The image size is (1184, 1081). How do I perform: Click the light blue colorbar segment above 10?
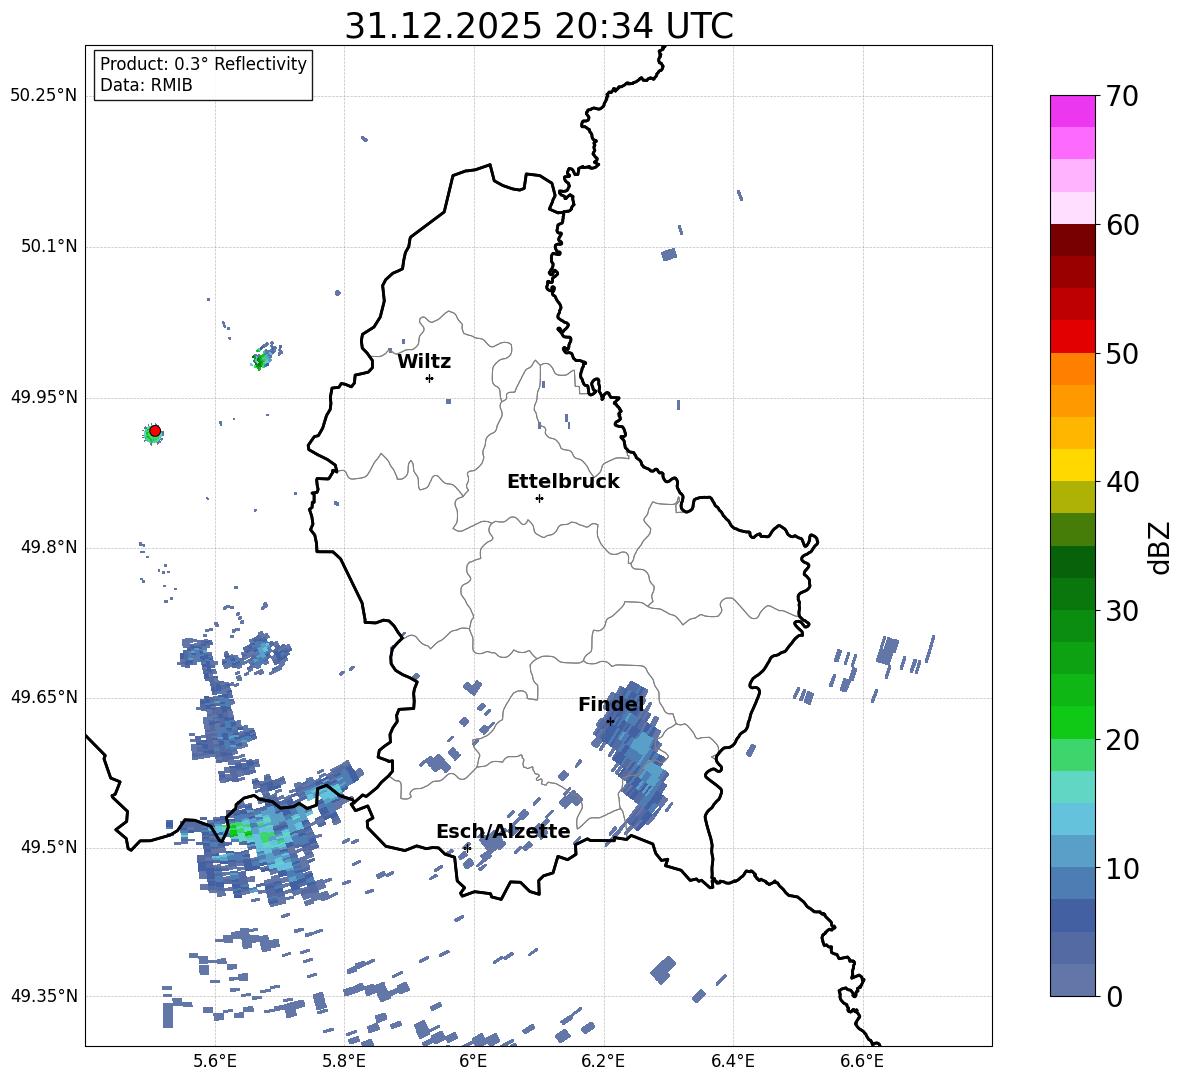1072,851
